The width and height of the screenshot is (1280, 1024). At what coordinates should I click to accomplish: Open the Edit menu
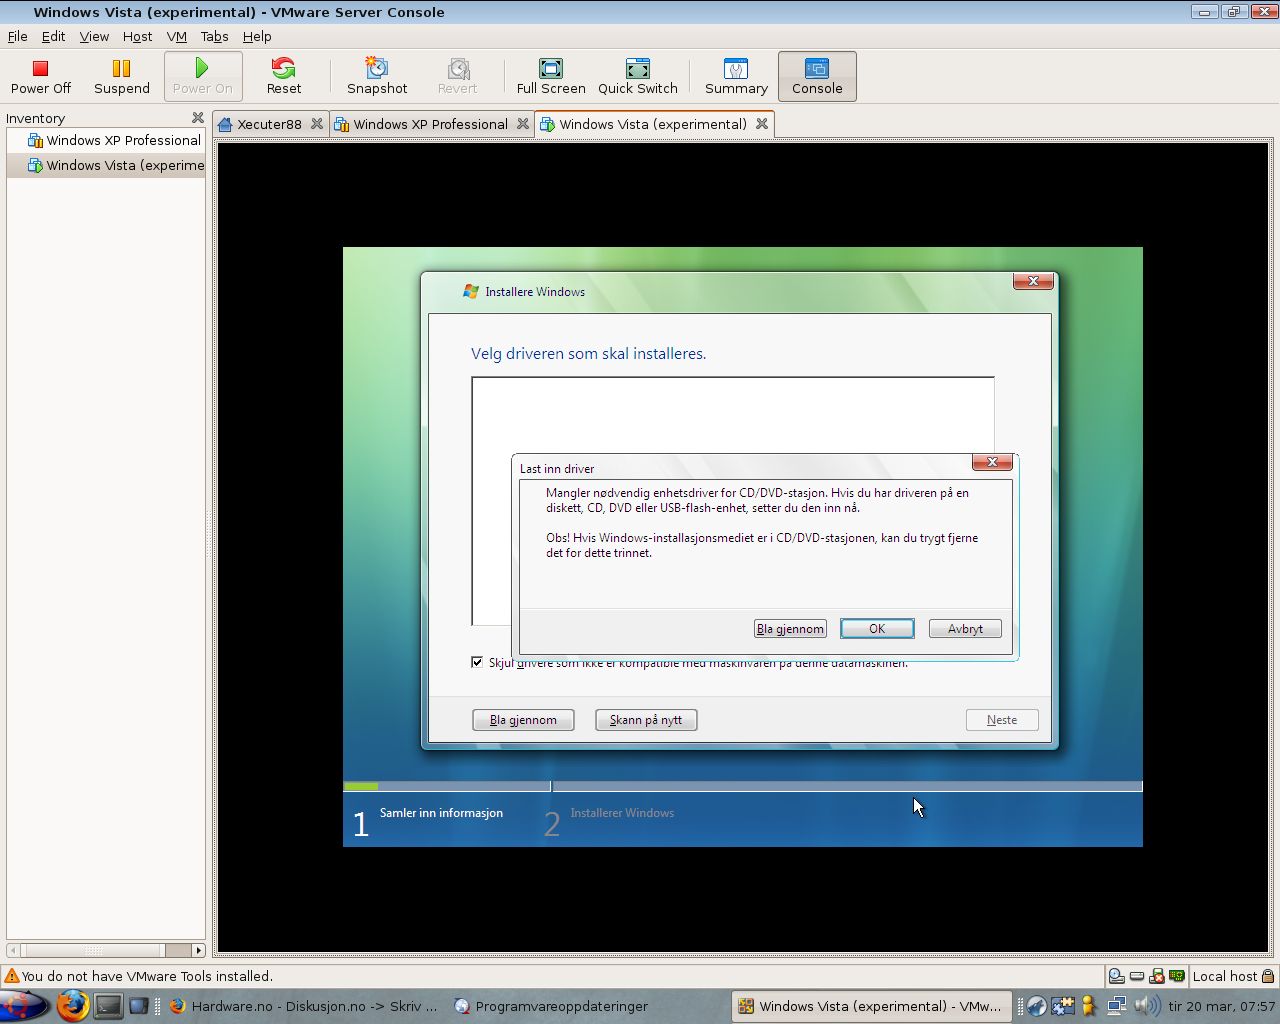(x=53, y=36)
